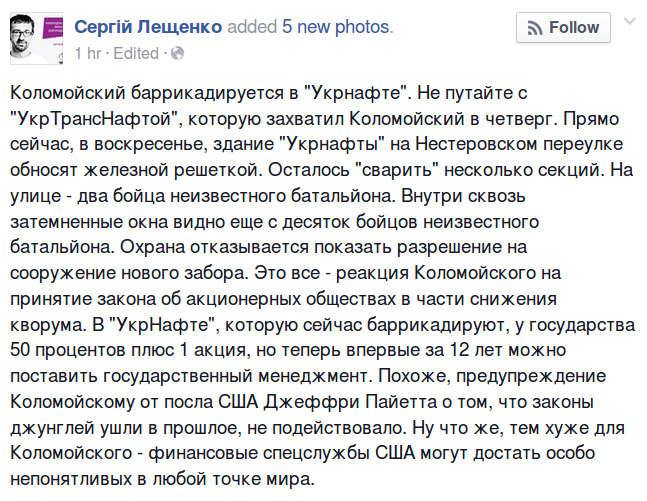647x501 pixels.
Task: View the "5 new photos" album
Action: (335, 27)
